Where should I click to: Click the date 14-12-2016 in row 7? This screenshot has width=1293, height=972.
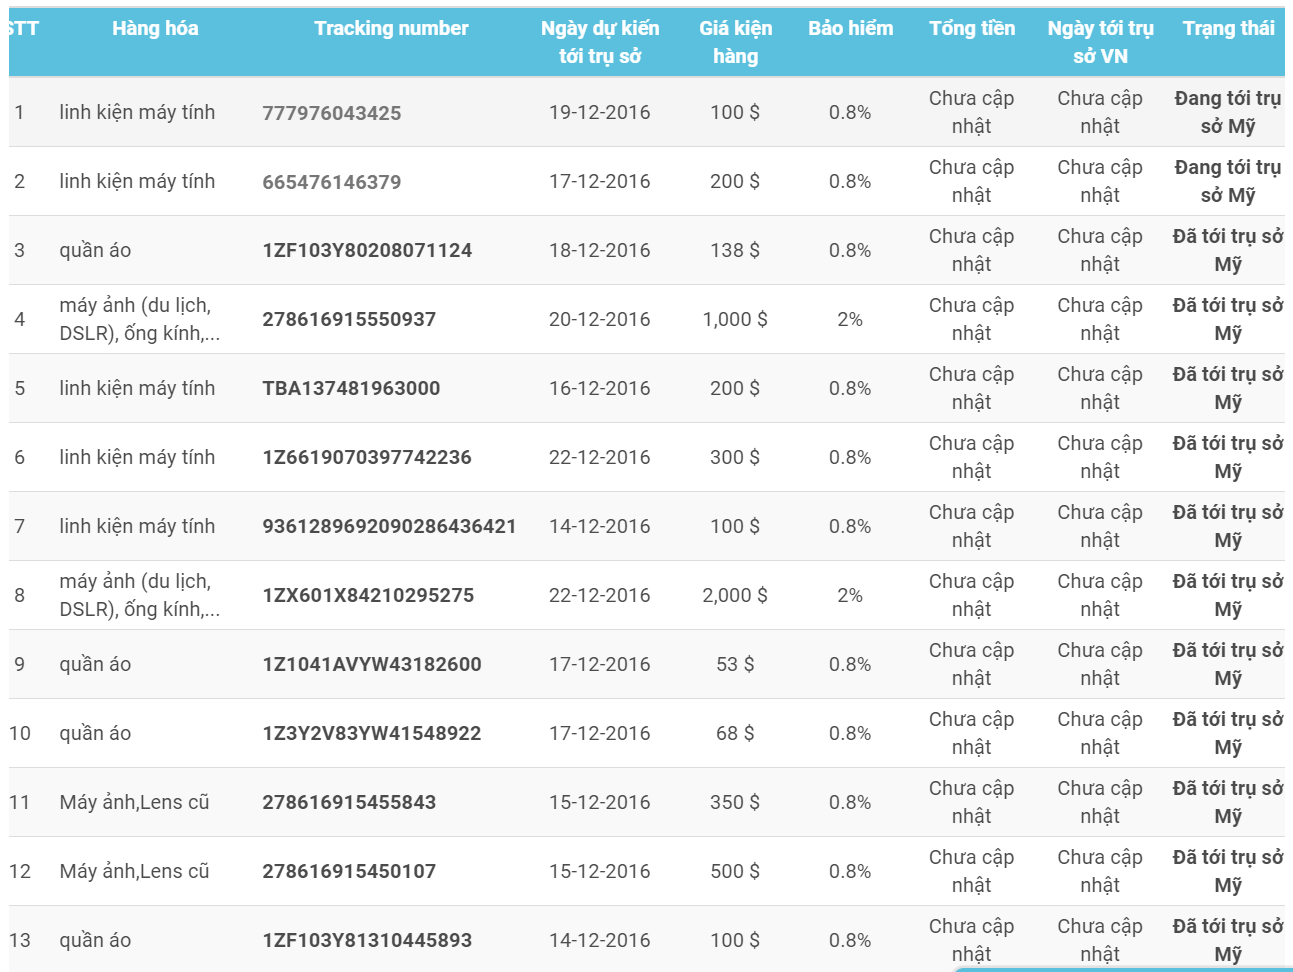[599, 526]
